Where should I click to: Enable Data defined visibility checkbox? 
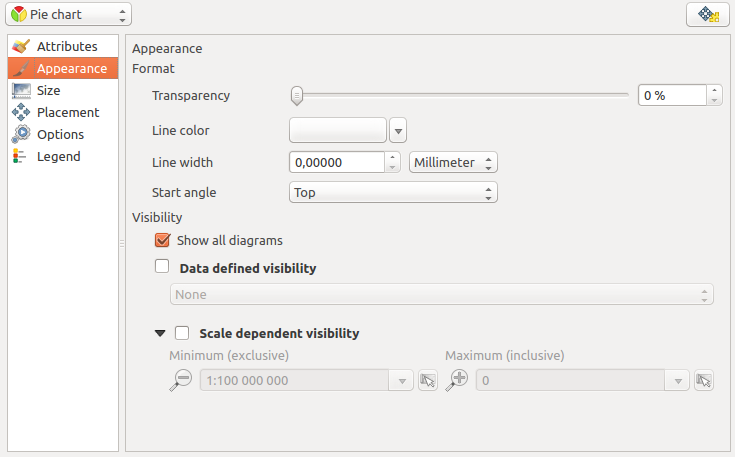point(162,267)
